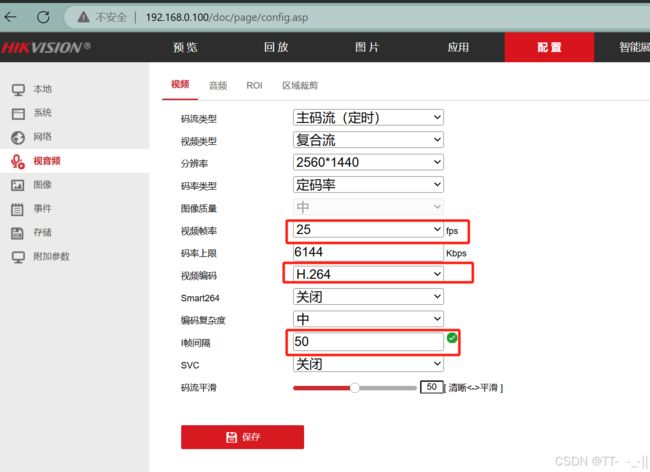Click the 附加参数 monitor icon in sidebar
Viewport: 650px width, 472px height.
coord(18,257)
